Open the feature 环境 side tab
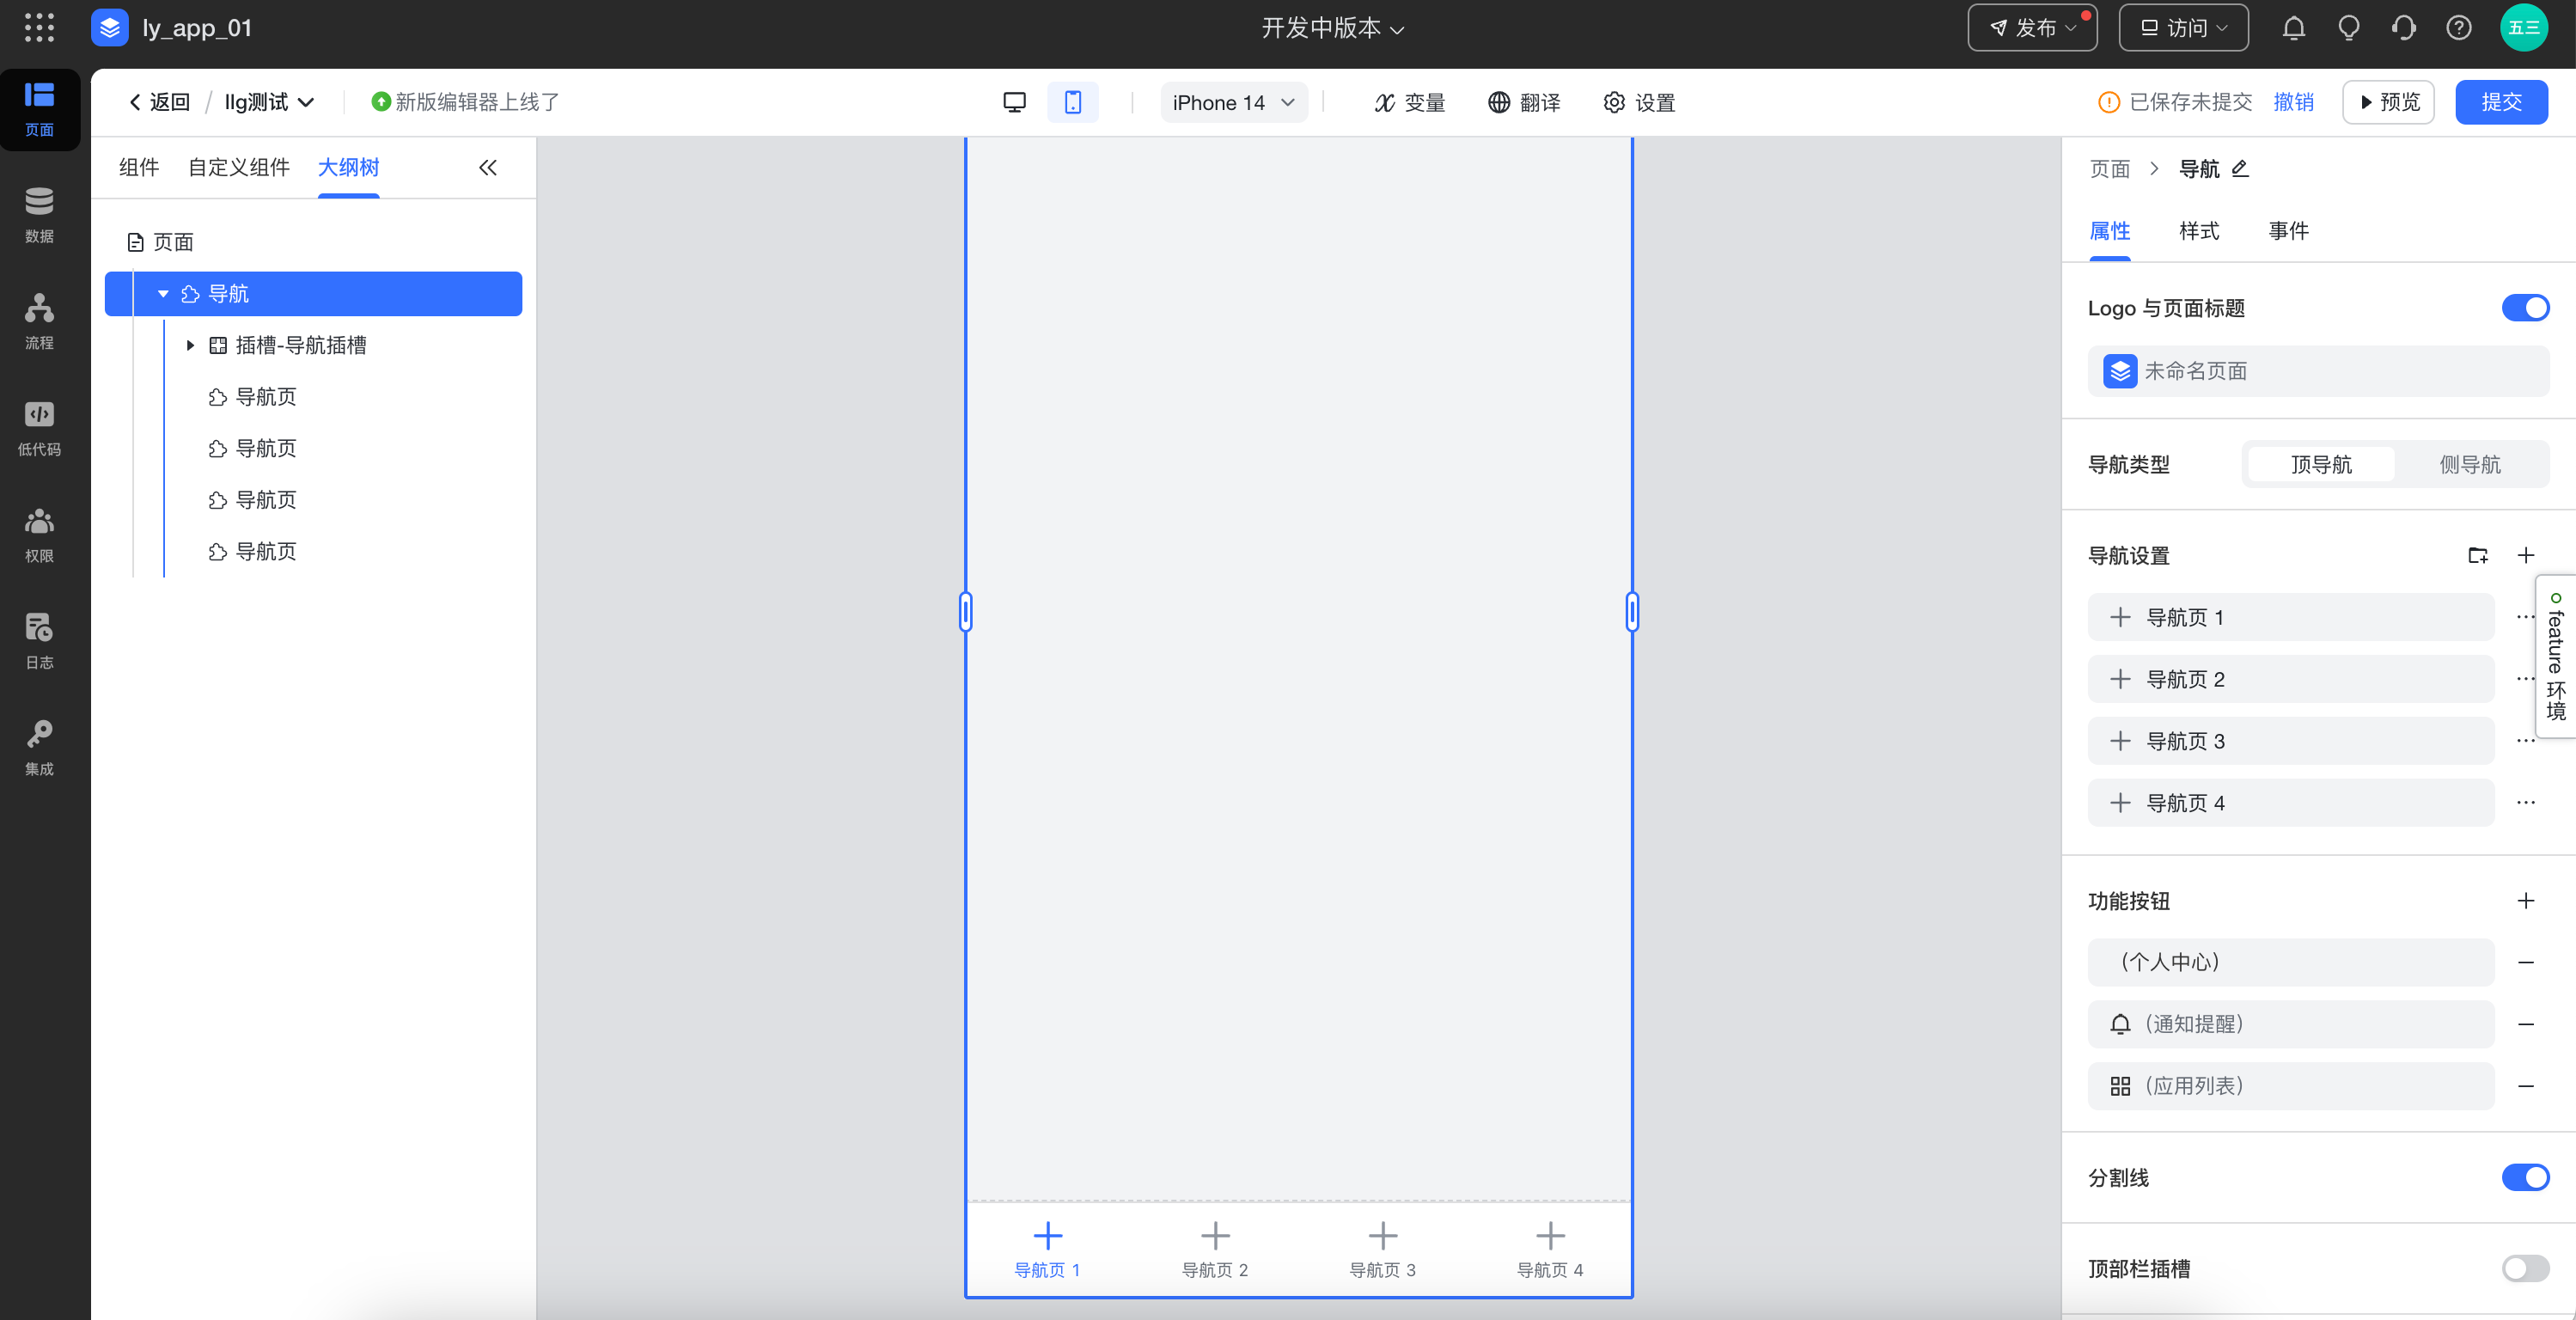The width and height of the screenshot is (2576, 1320). point(2556,656)
